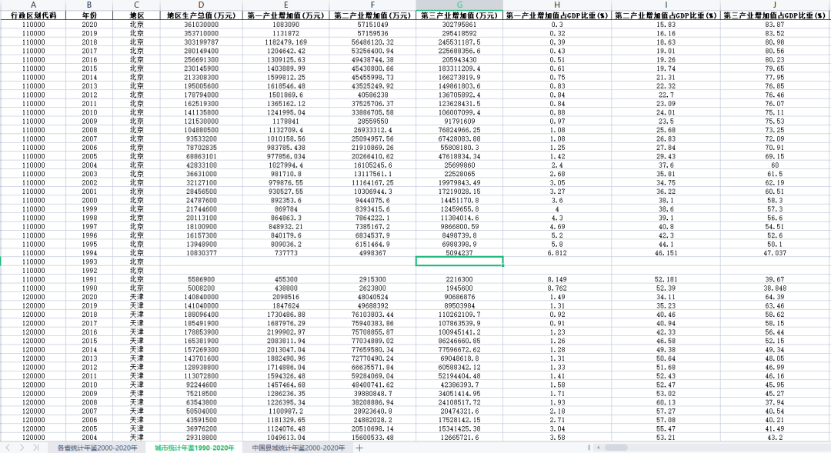831x453 pixels.
Task: Select column E by its header
Action: [286, 5]
